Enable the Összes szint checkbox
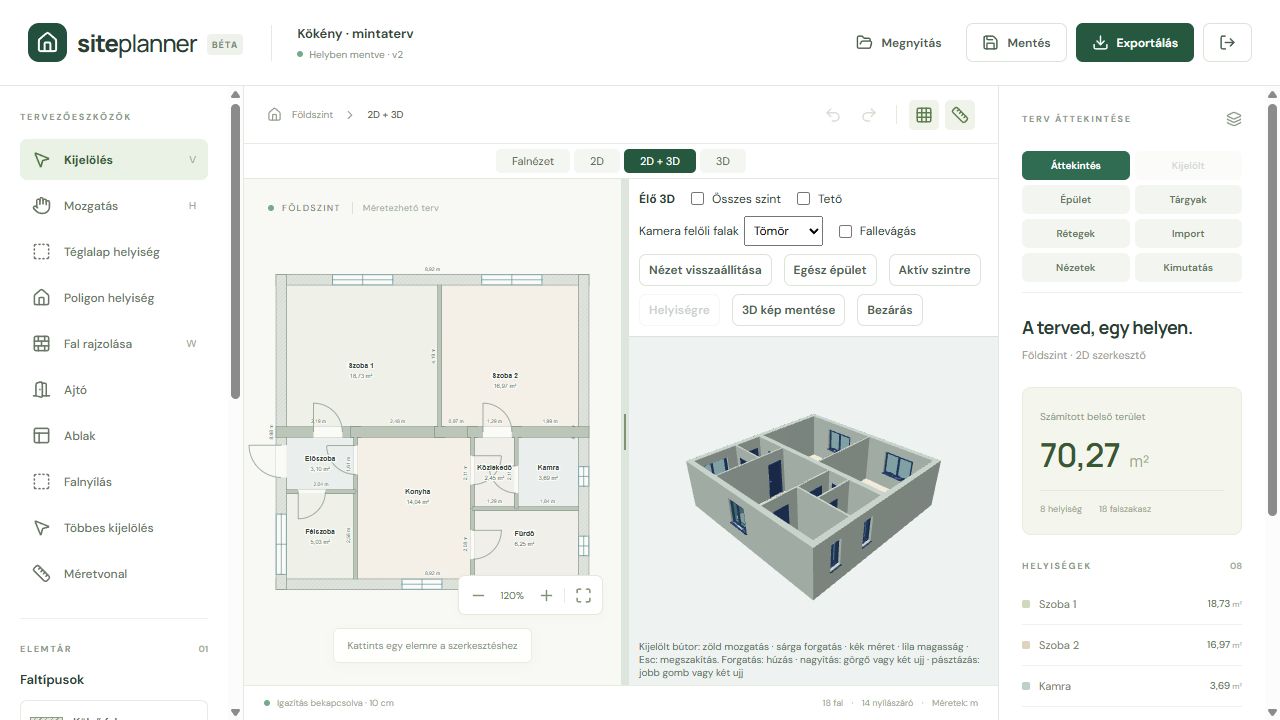Viewport: 1280px width, 720px height. pyautogui.click(x=698, y=199)
